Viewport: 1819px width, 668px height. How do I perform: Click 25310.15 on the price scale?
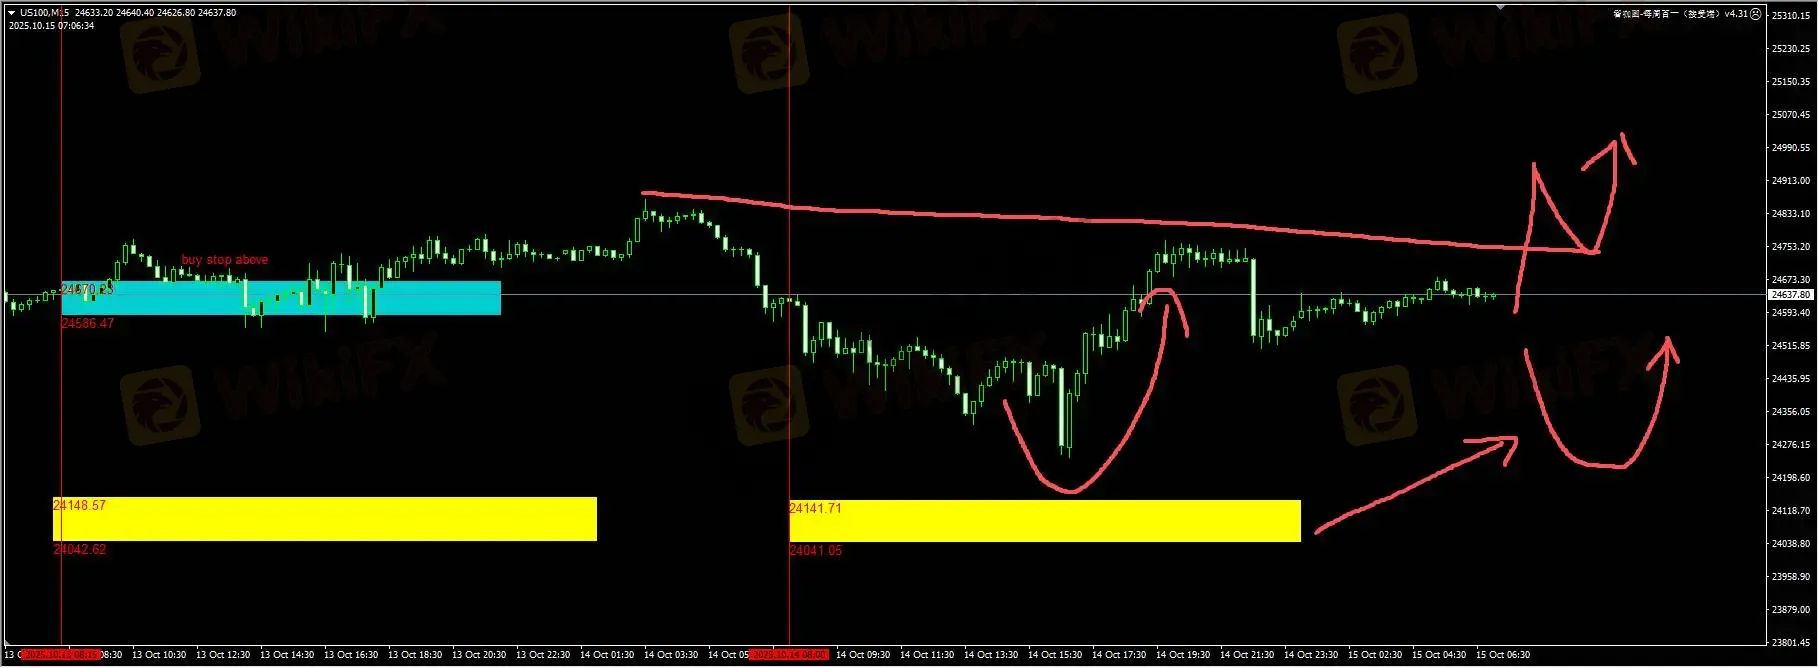point(1790,16)
